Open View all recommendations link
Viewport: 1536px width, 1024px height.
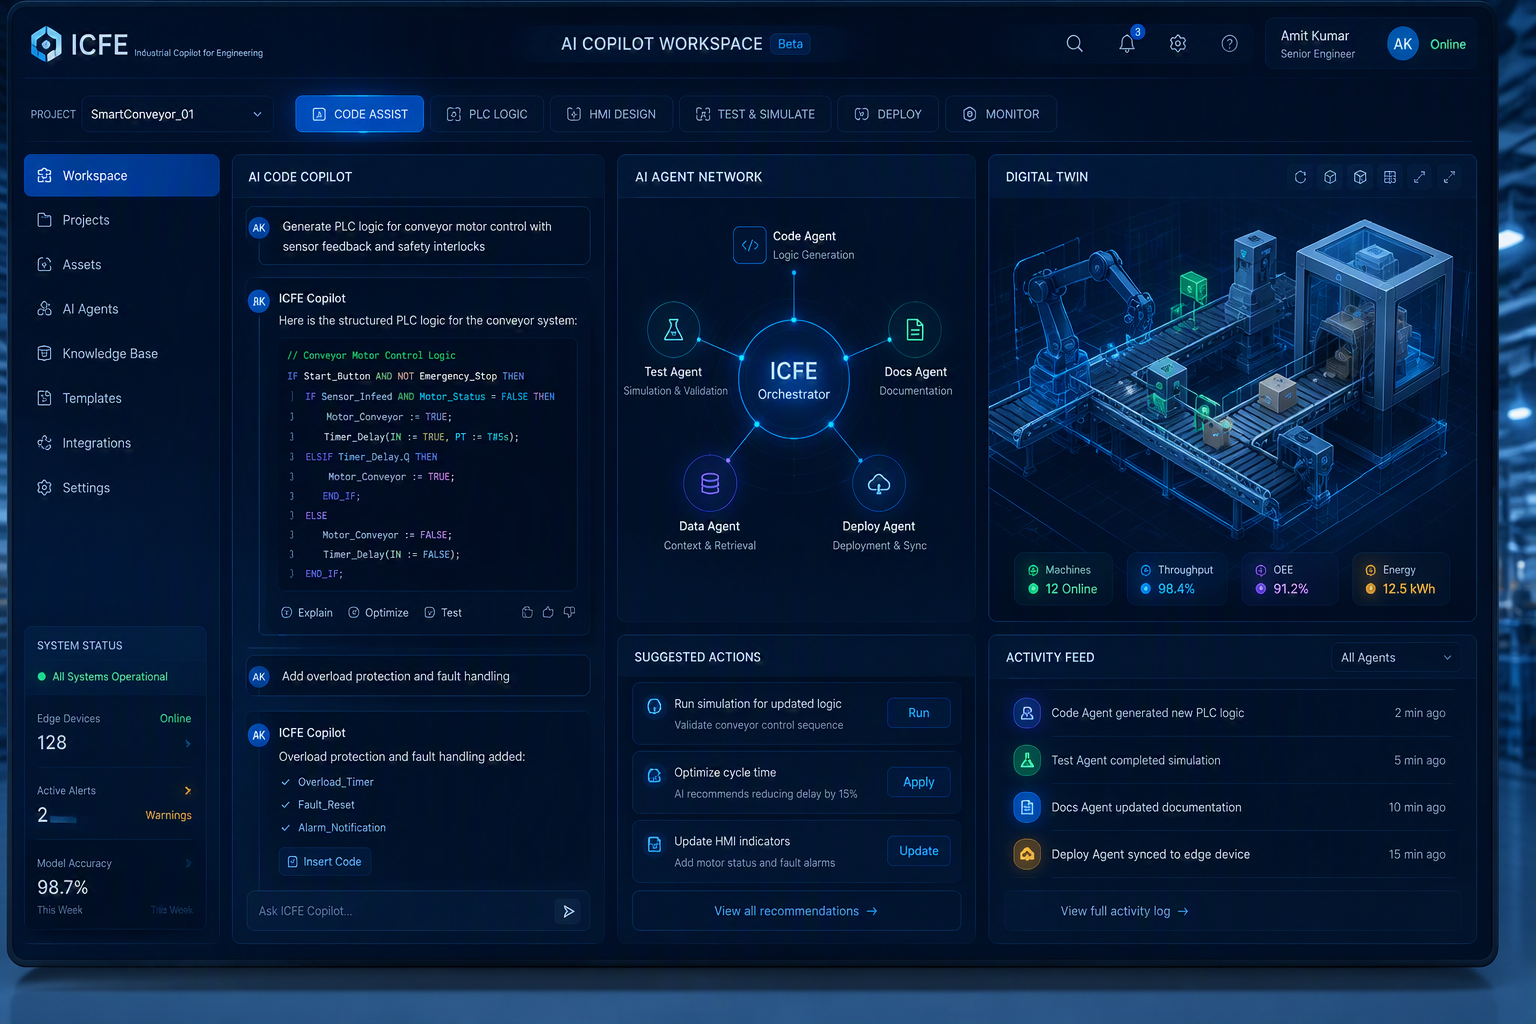[x=796, y=911]
